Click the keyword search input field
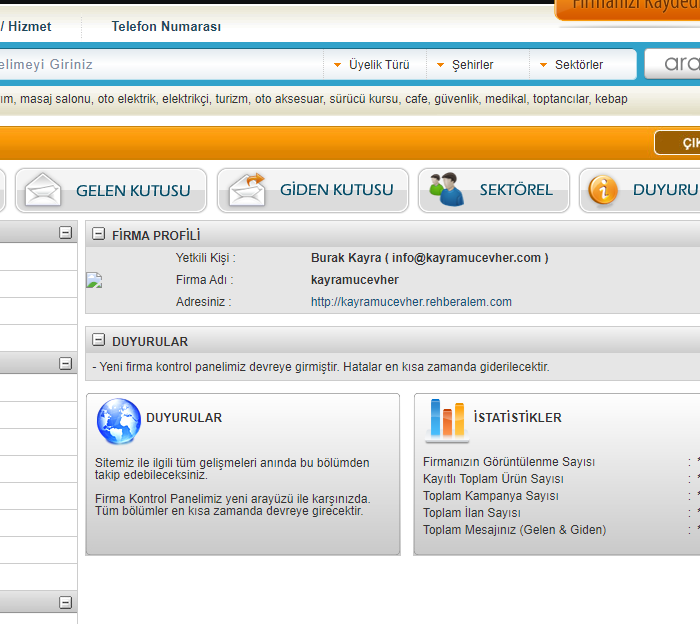700x624 pixels. [x=150, y=65]
